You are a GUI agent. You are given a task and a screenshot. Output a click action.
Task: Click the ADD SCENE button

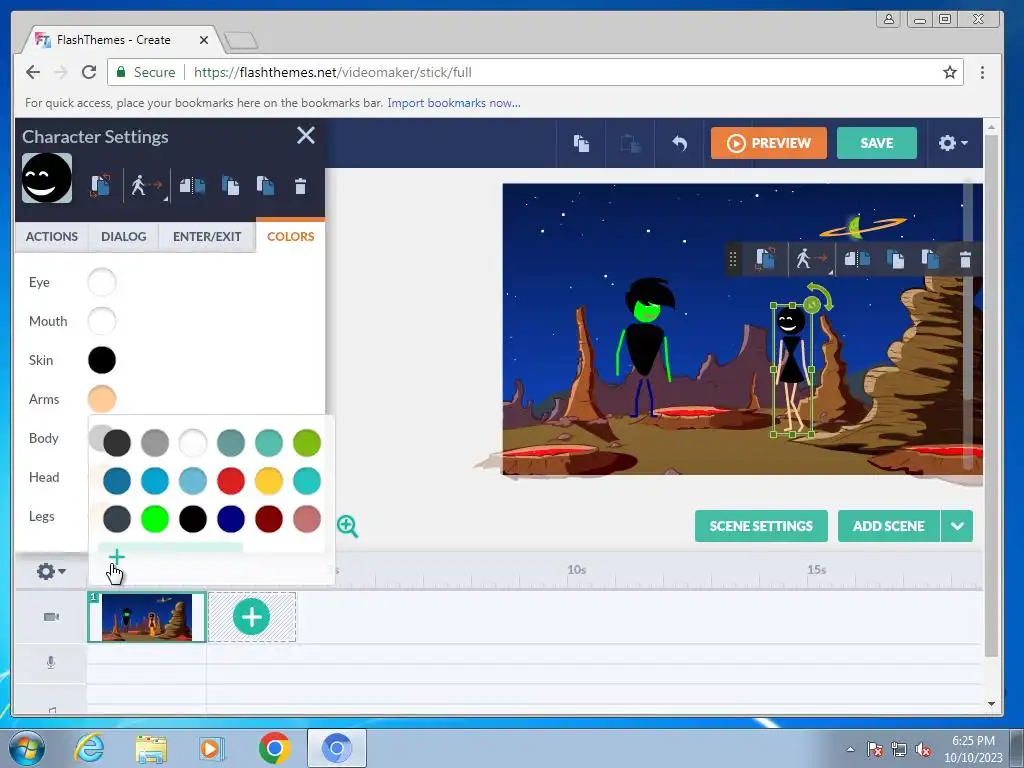pyautogui.click(x=888, y=526)
